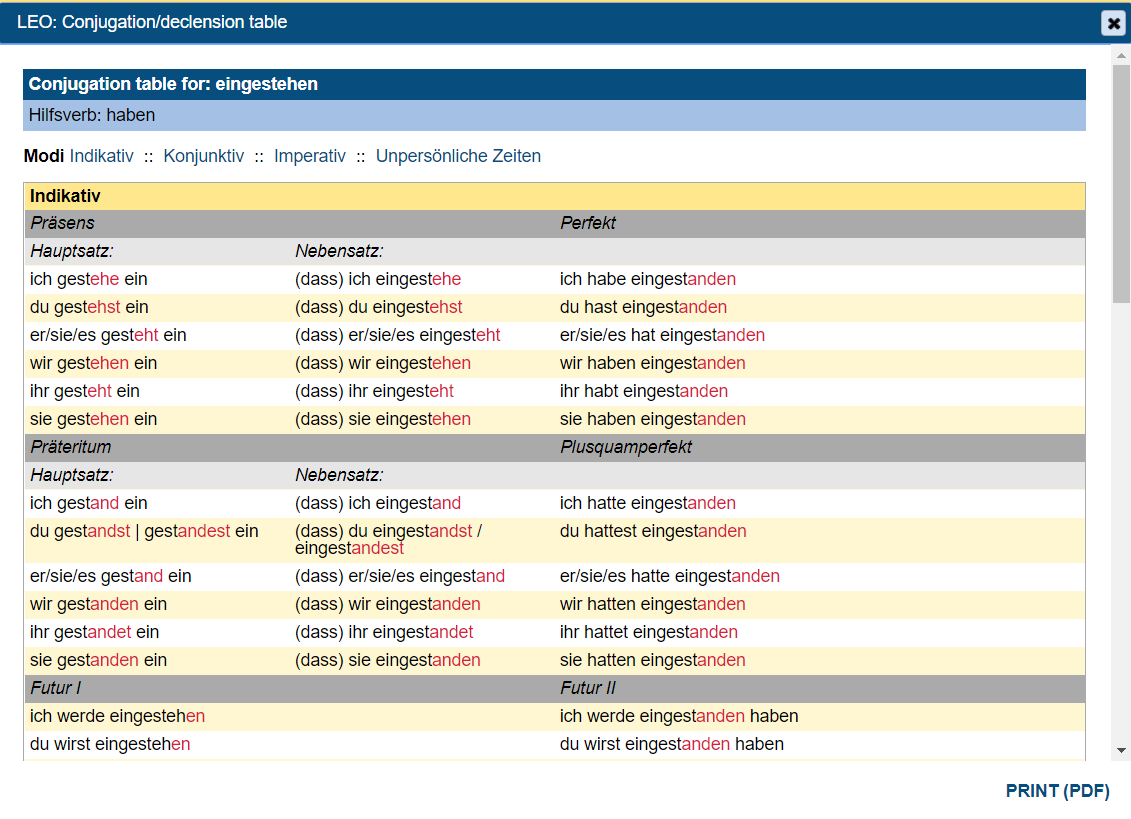Click '(dass) er/sie/es eingesteht' cell
The image size is (1131, 819).
click(397, 335)
